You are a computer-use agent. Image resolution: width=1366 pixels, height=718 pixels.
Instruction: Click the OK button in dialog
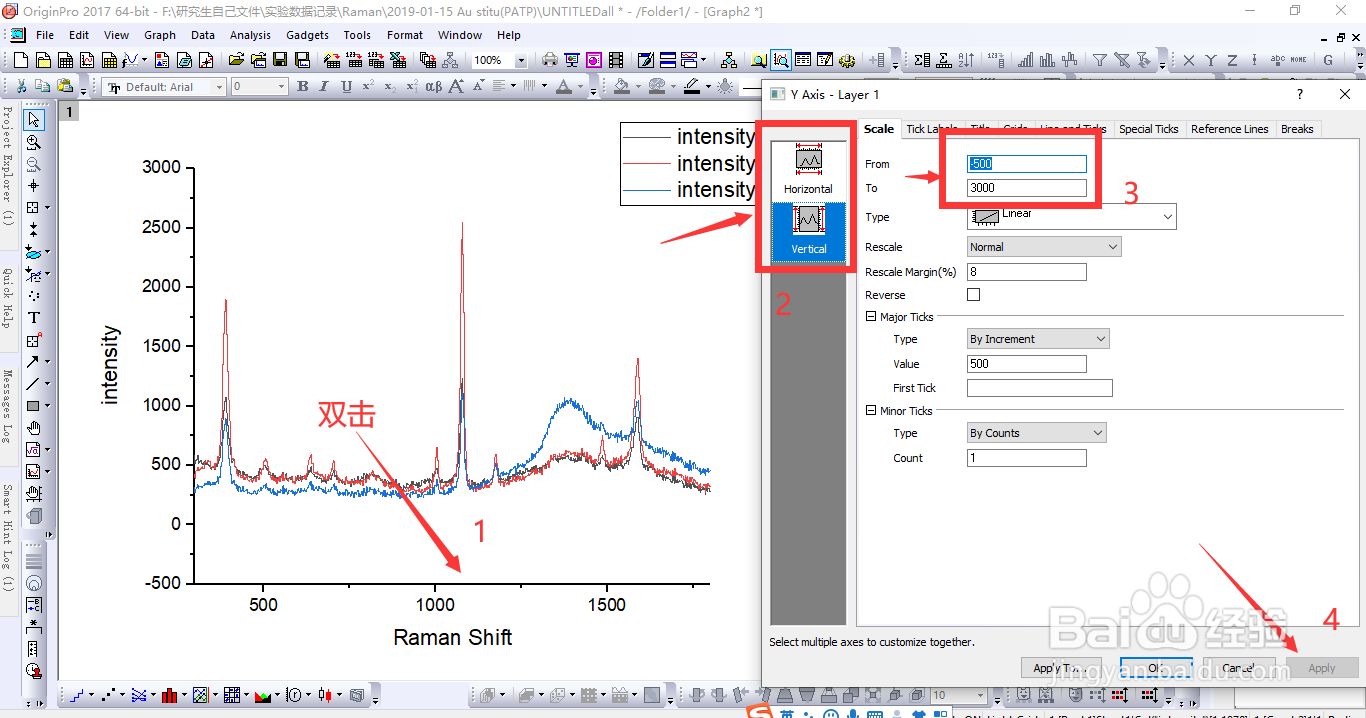1155,668
